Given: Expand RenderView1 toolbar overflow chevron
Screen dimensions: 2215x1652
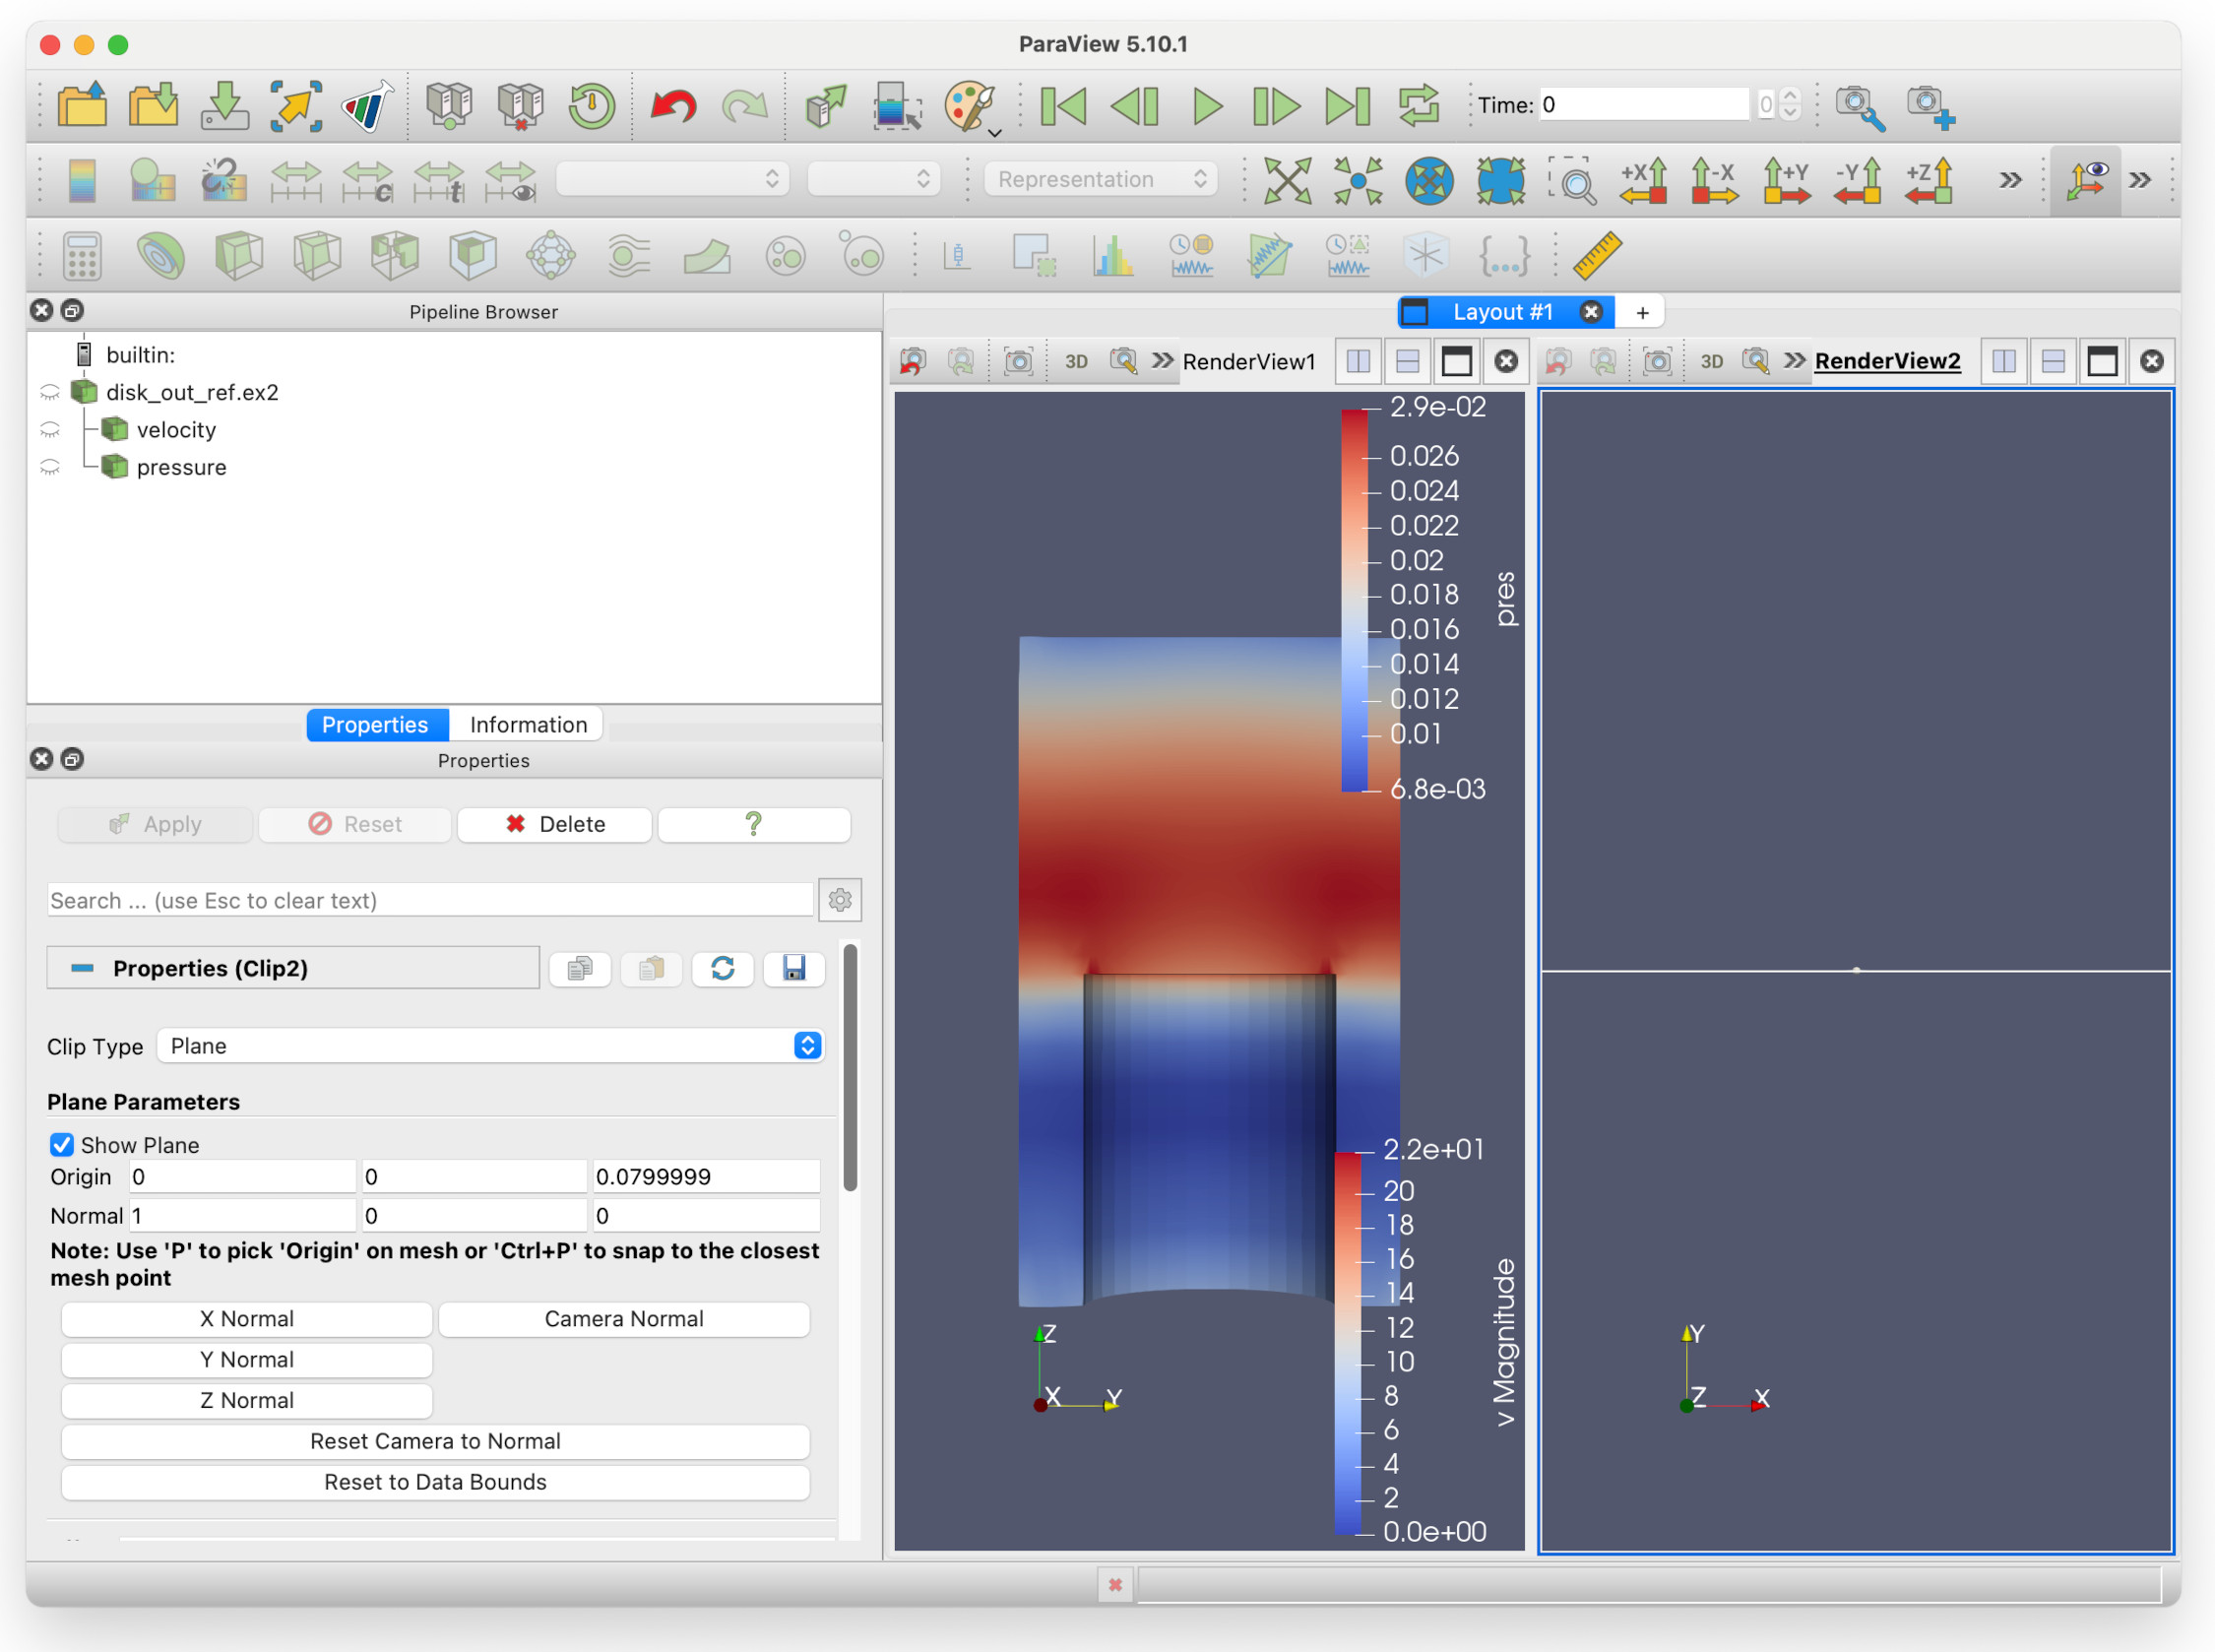Looking at the screenshot, I should pos(1162,361).
